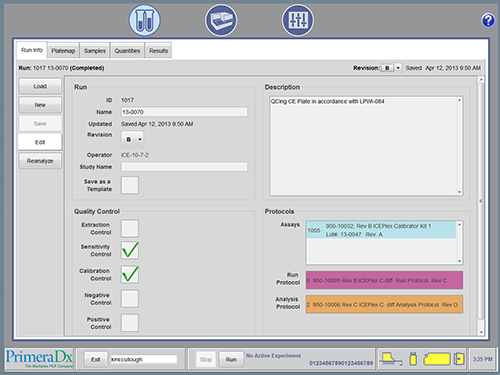This screenshot has height=375, width=500.
Task: Toggle the Save as a Template checkbox
Action: coord(130,185)
